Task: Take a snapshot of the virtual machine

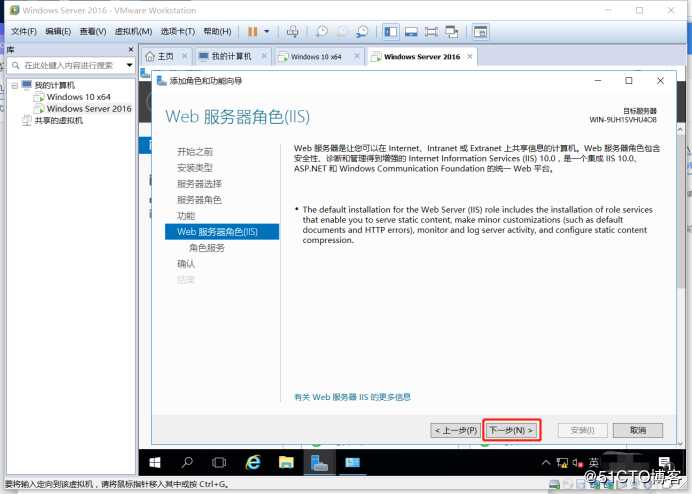Action: pos(322,32)
